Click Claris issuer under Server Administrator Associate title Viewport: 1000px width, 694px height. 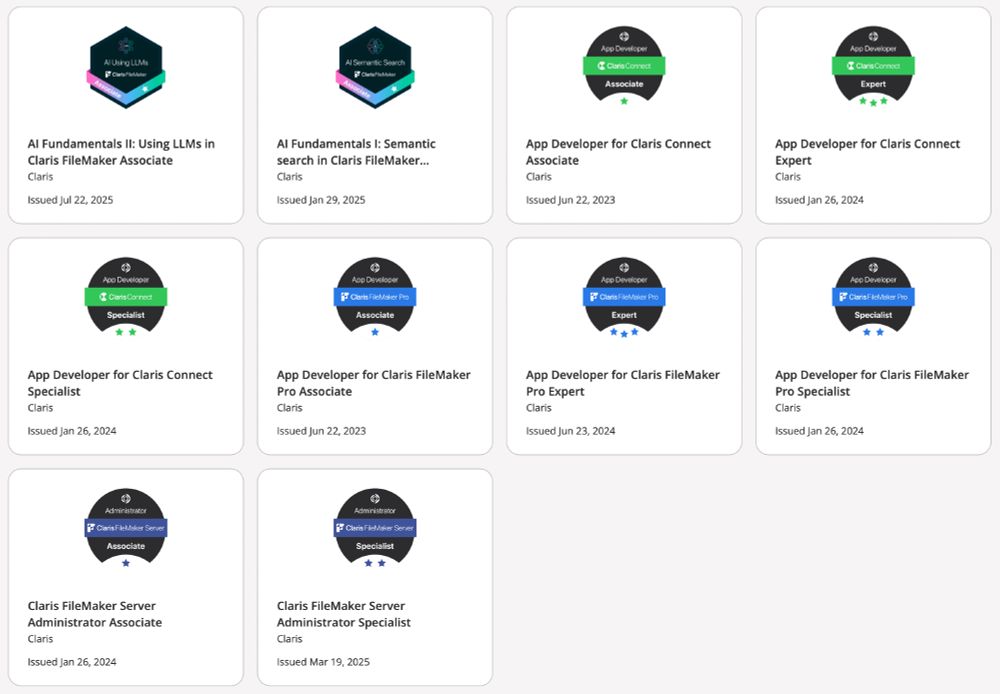click(x=40, y=639)
